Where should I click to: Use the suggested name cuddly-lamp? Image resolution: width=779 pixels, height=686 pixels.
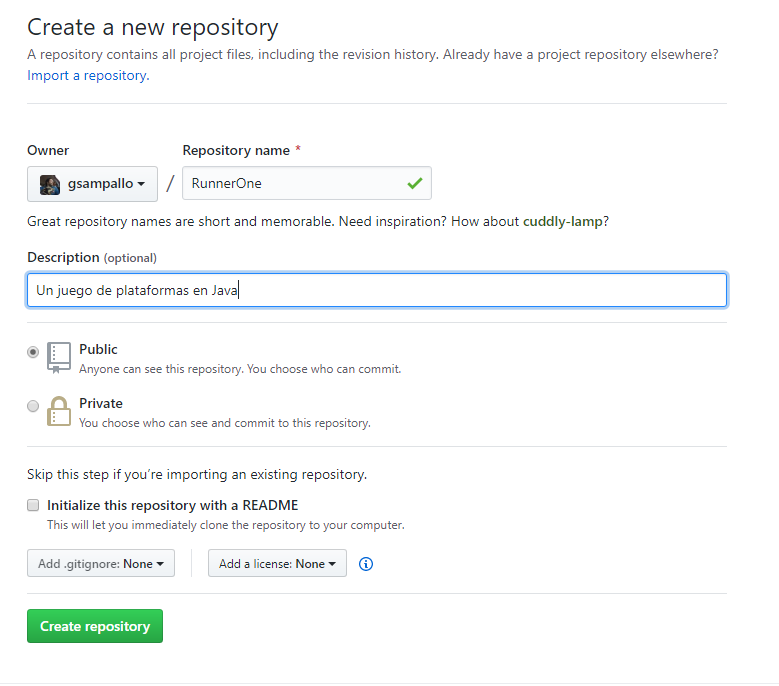[x=562, y=221]
